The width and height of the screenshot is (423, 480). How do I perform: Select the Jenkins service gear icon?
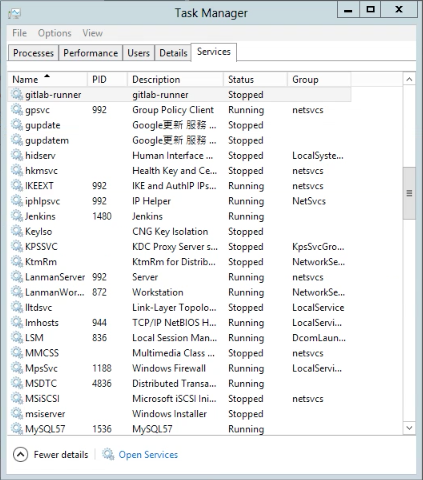[17, 216]
